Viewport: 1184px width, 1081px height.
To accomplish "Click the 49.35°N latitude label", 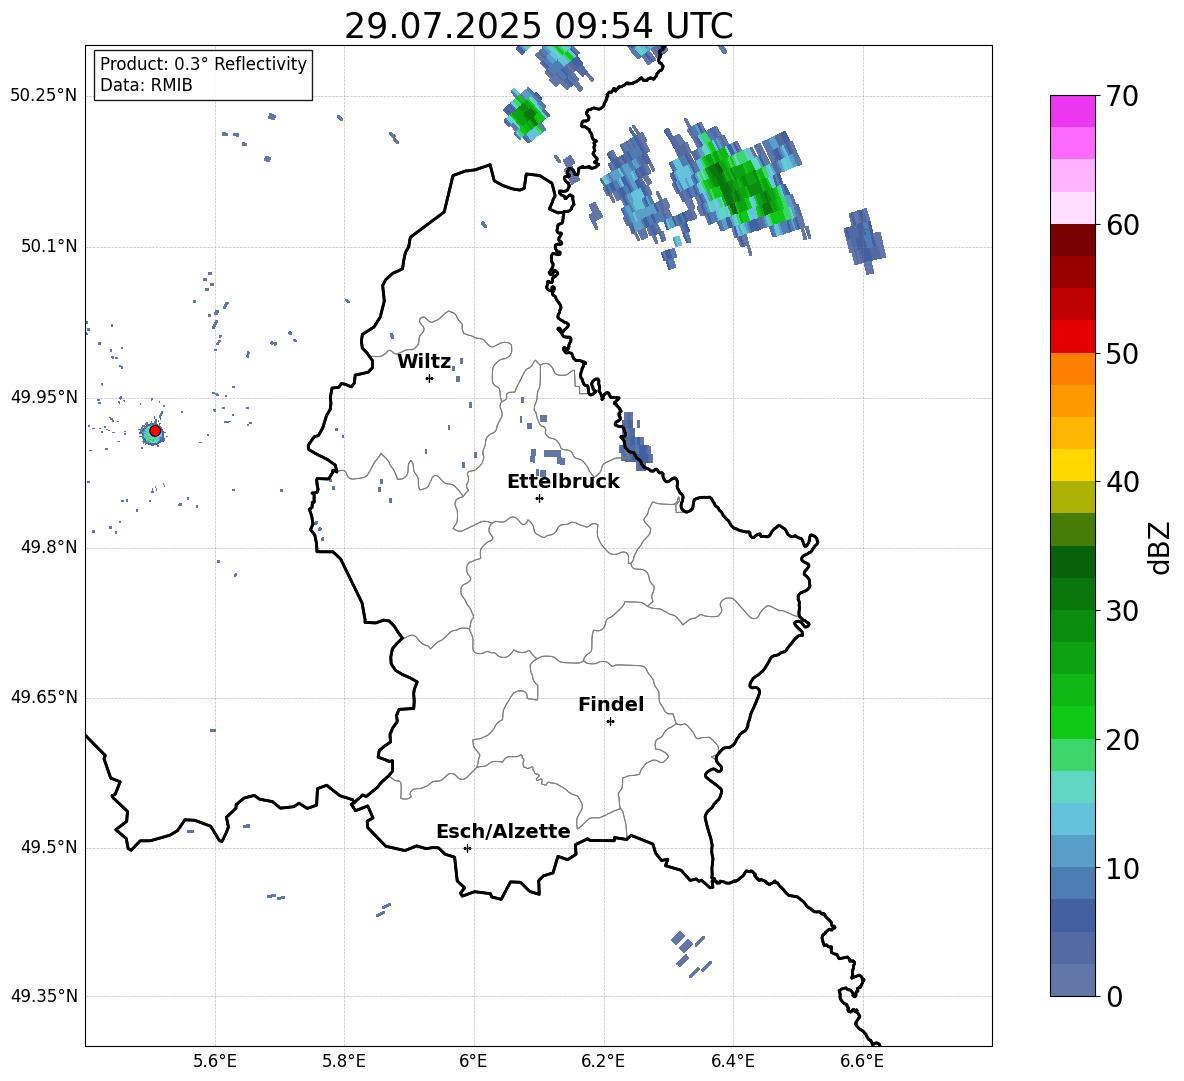I will click(x=44, y=996).
